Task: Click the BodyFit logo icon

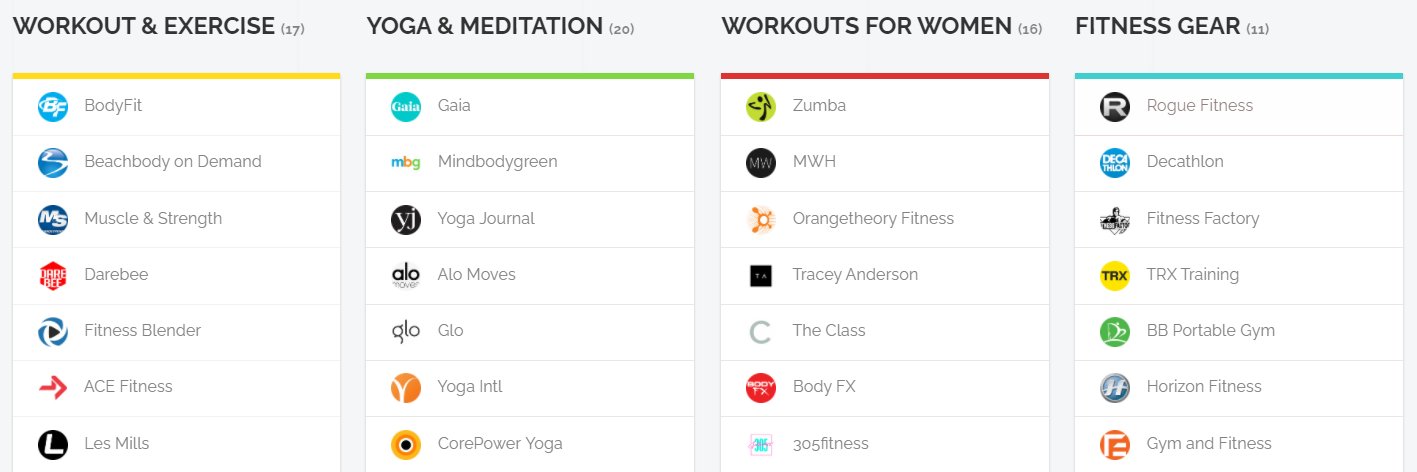Action: pos(52,106)
